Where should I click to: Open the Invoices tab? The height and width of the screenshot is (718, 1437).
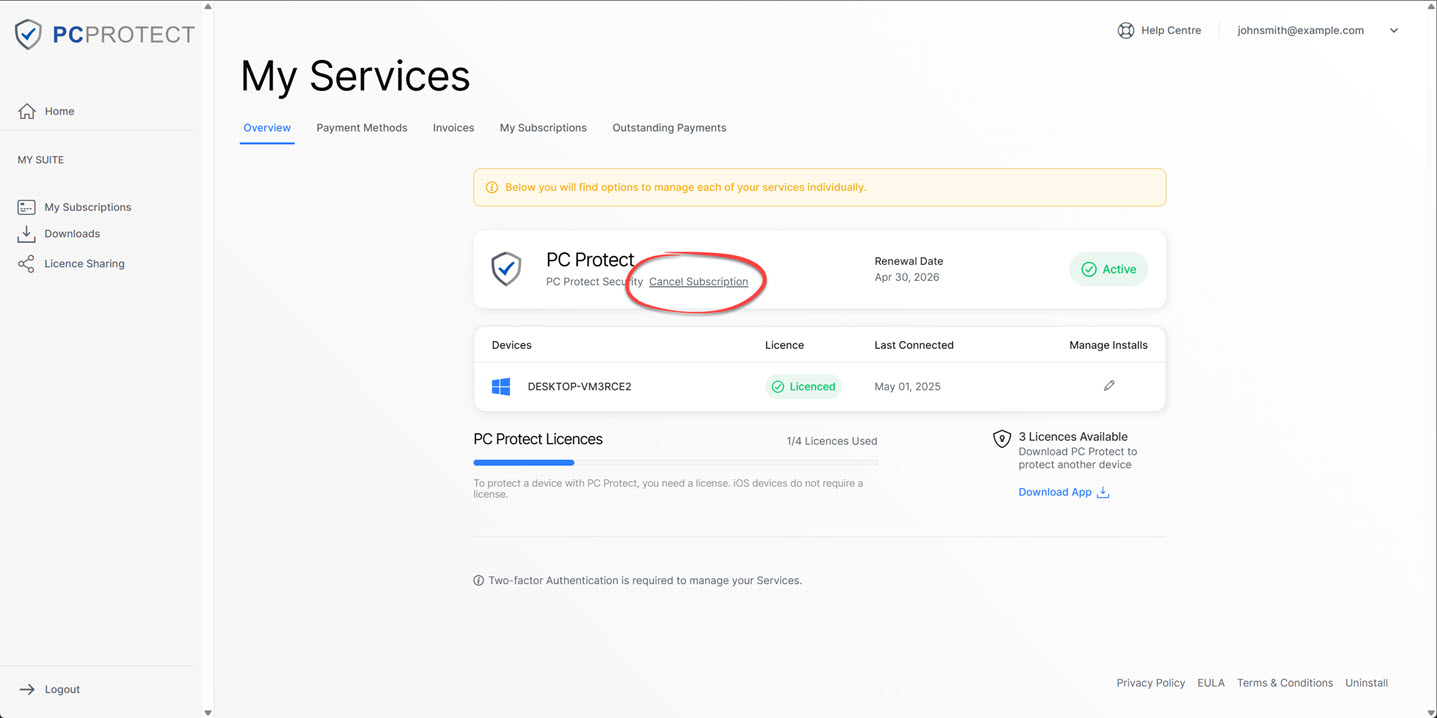[453, 128]
